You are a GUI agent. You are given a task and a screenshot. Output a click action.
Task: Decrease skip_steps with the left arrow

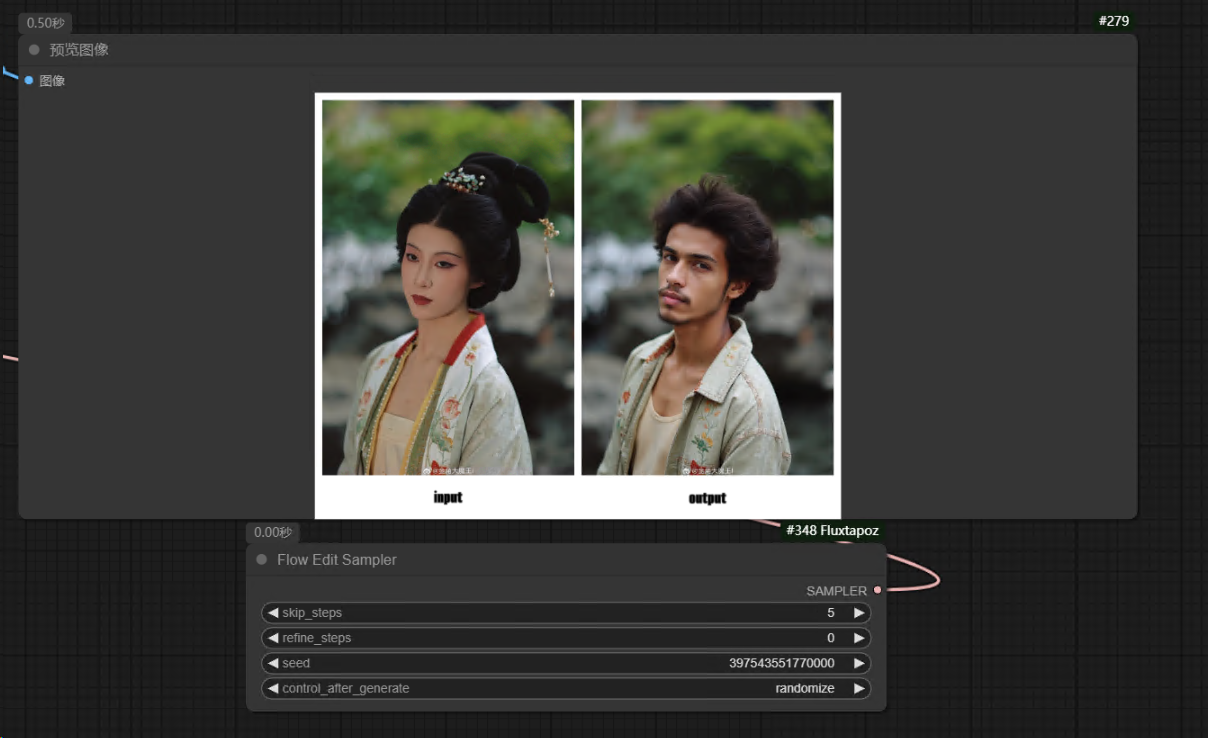click(x=273, y=613)
